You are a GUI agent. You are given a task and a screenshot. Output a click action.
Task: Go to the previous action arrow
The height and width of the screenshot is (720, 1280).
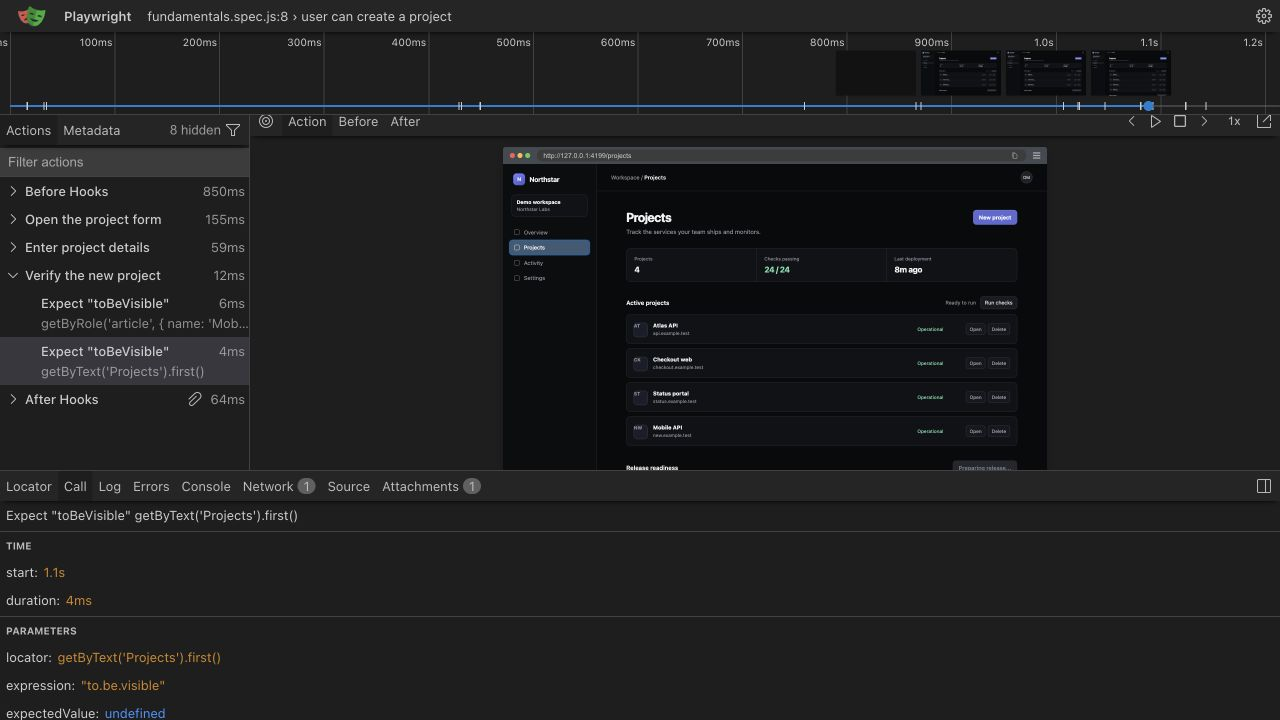click(1131, 121)
